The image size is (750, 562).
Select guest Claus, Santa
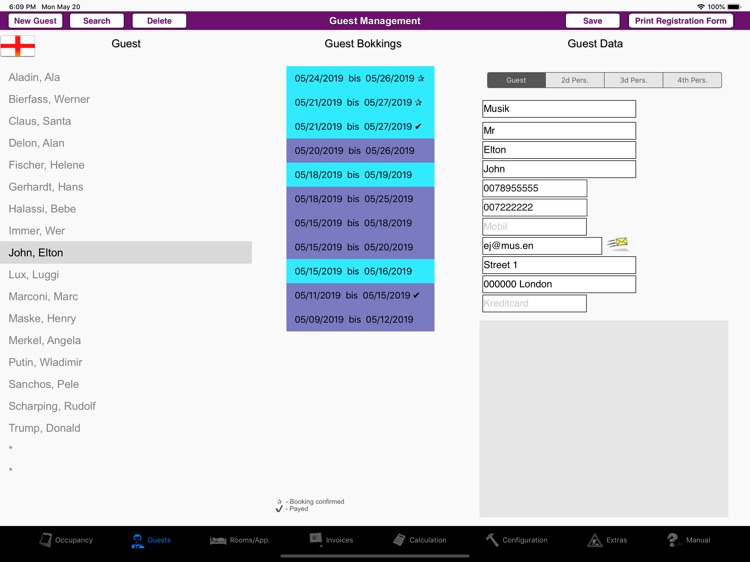[126, 121]
